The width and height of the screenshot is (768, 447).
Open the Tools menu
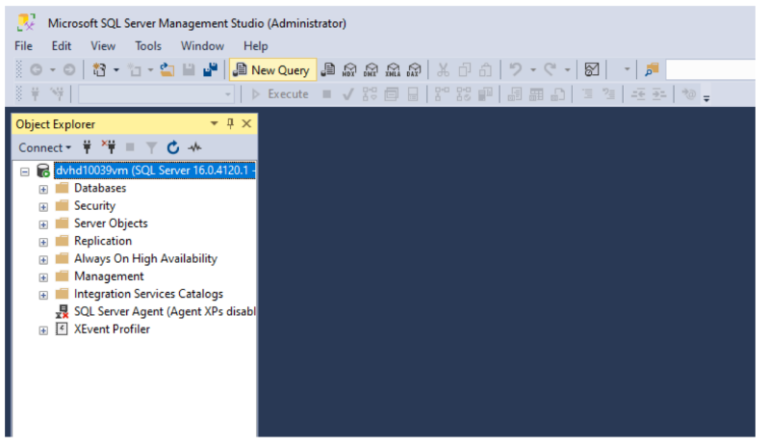point(148,46)
